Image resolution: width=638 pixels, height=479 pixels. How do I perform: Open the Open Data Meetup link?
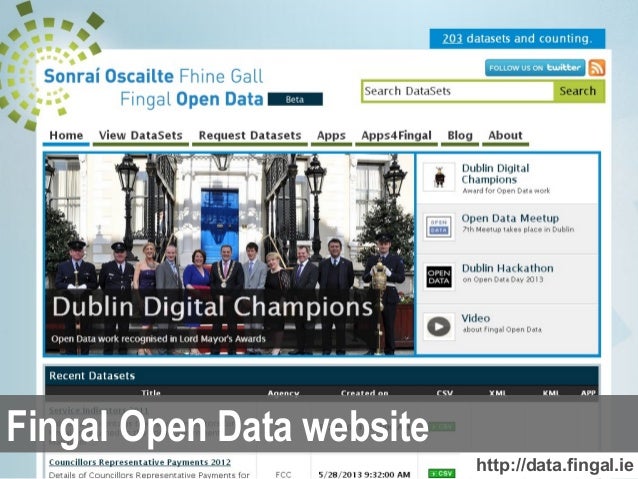[x=510, y=218]
